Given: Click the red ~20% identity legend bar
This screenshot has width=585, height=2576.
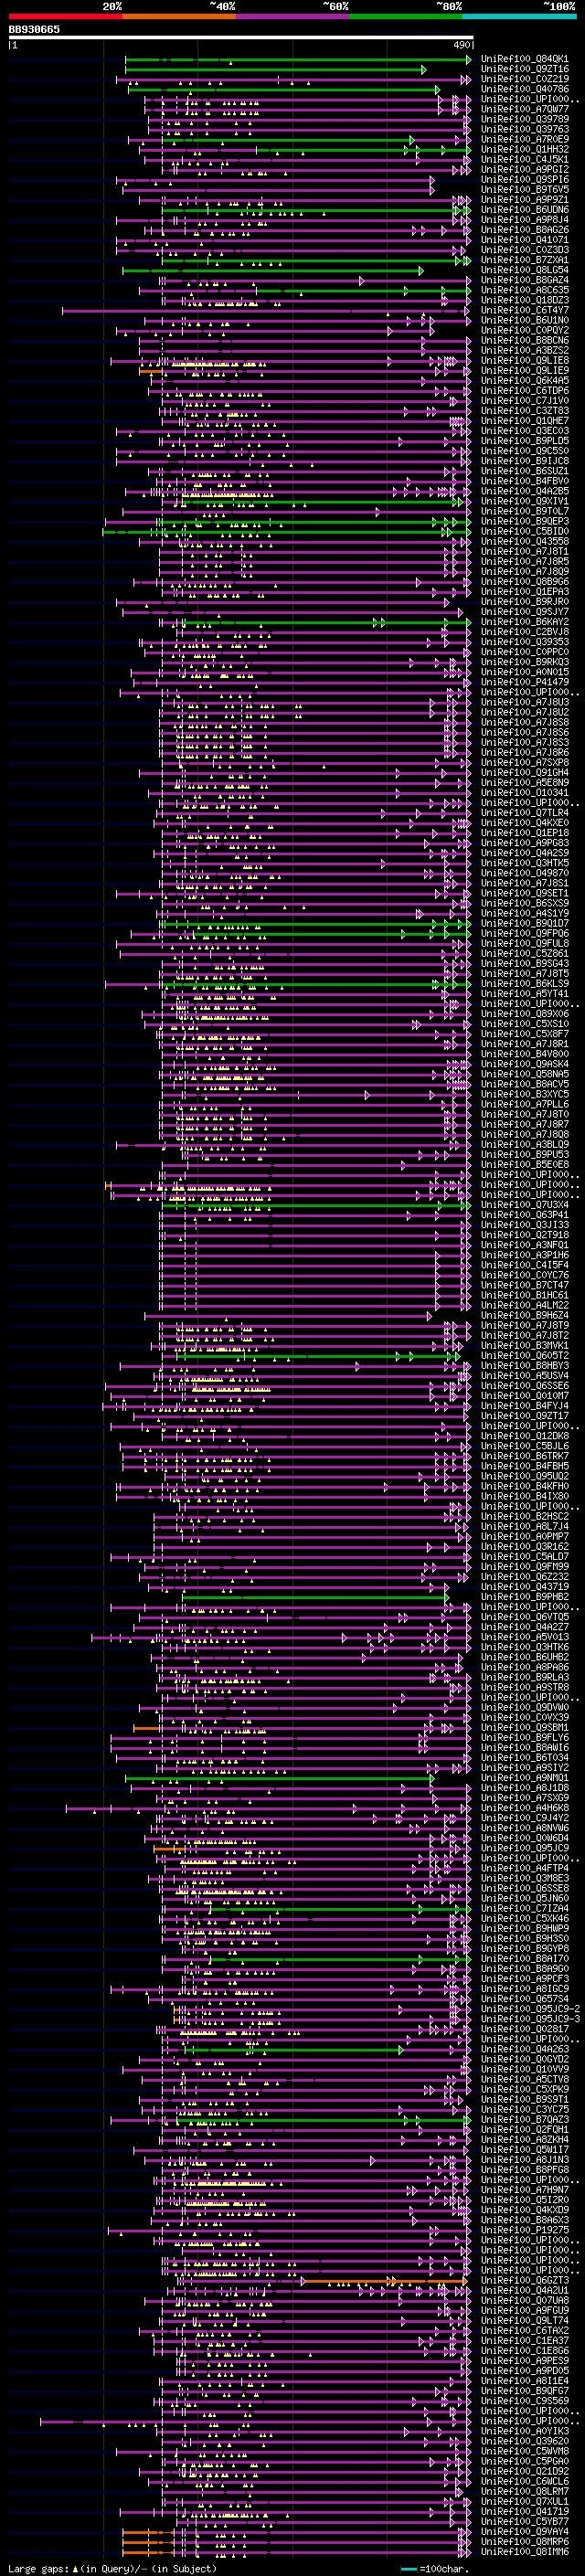Looking at the screenshot, I should 65,16.
